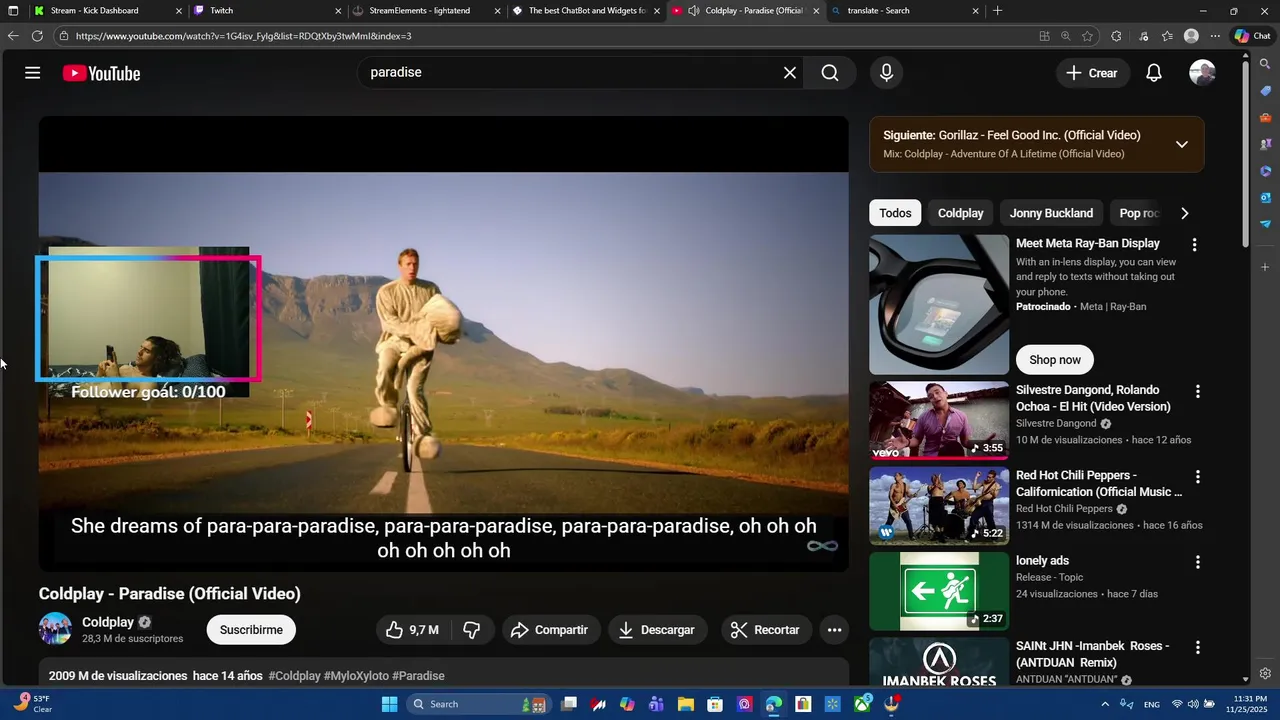This screenshot has height=720, width=1280.
Task: Dislike the video with thumbs down
Action: tap(472, 630)
